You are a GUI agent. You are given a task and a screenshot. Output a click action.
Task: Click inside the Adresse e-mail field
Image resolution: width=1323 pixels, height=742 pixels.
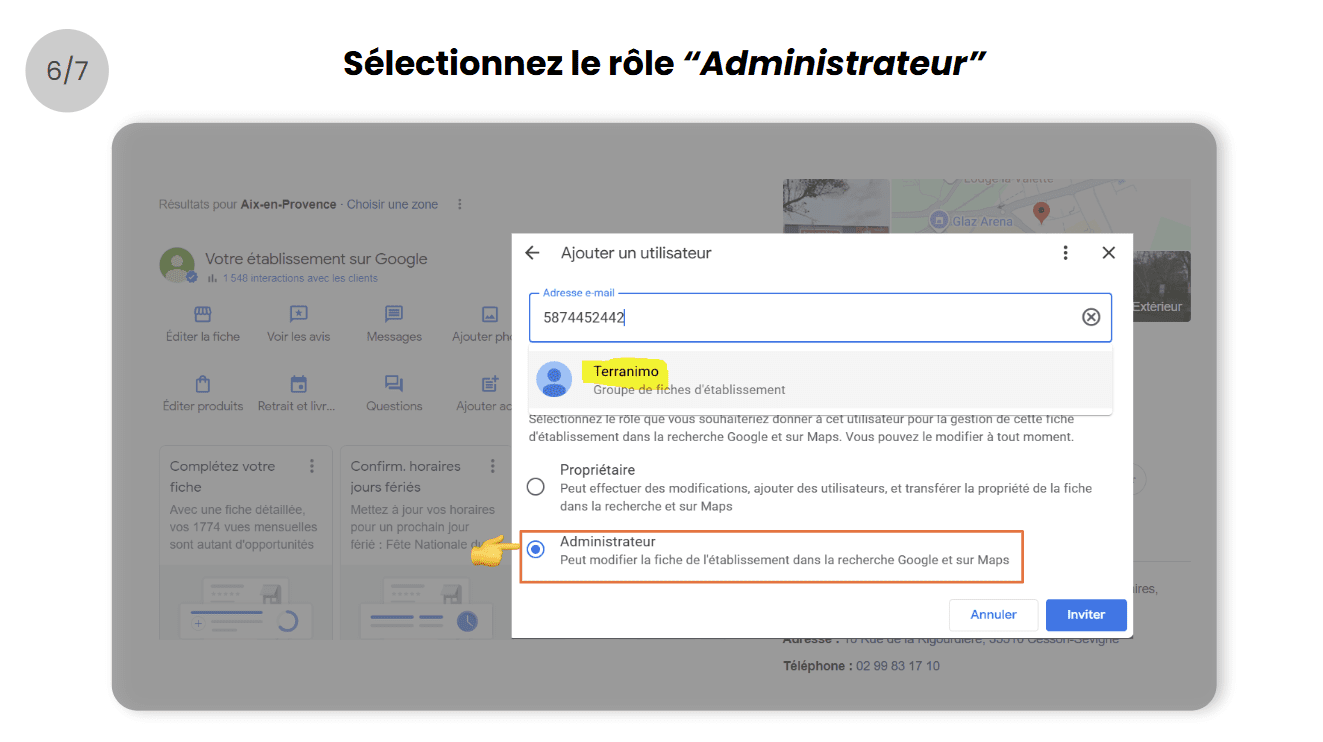click(800, 317)
